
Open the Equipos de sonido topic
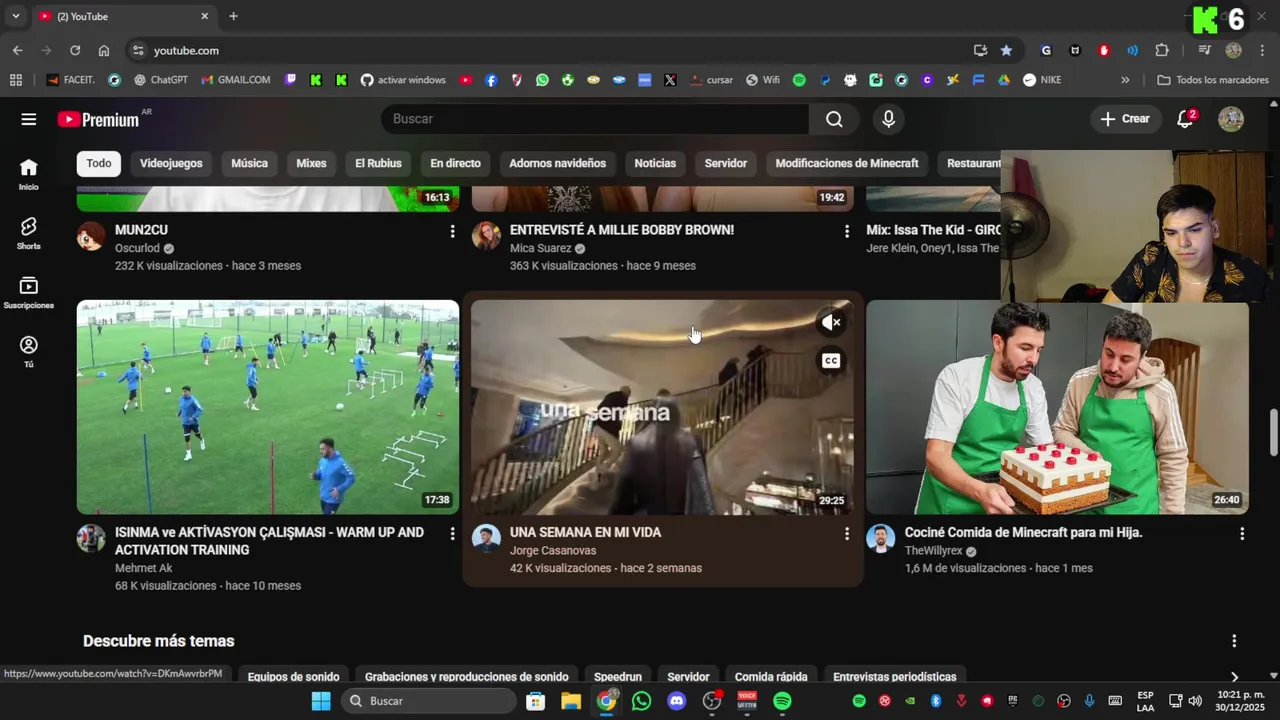[x=293, y=677]
